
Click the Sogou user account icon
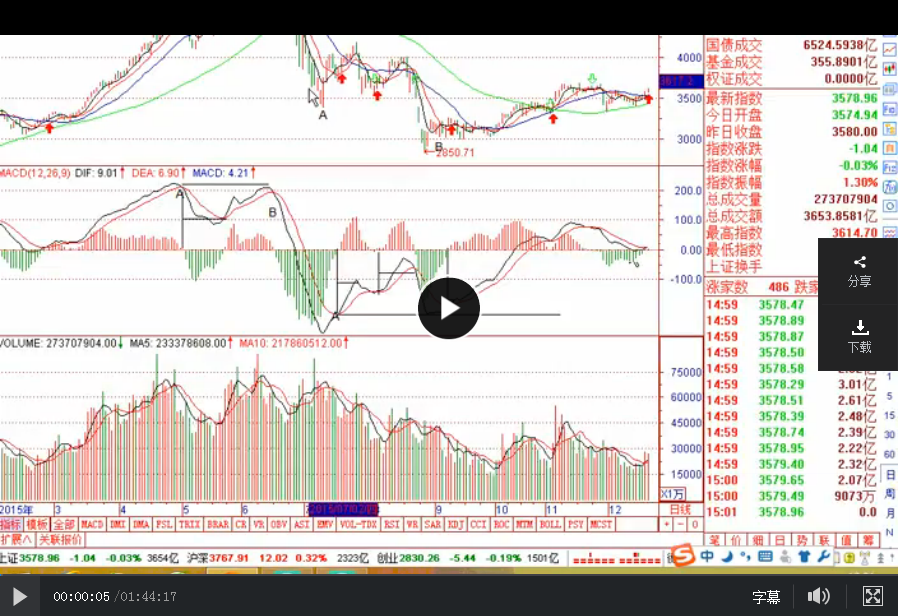pyautogui.click(x=785, y=556)
